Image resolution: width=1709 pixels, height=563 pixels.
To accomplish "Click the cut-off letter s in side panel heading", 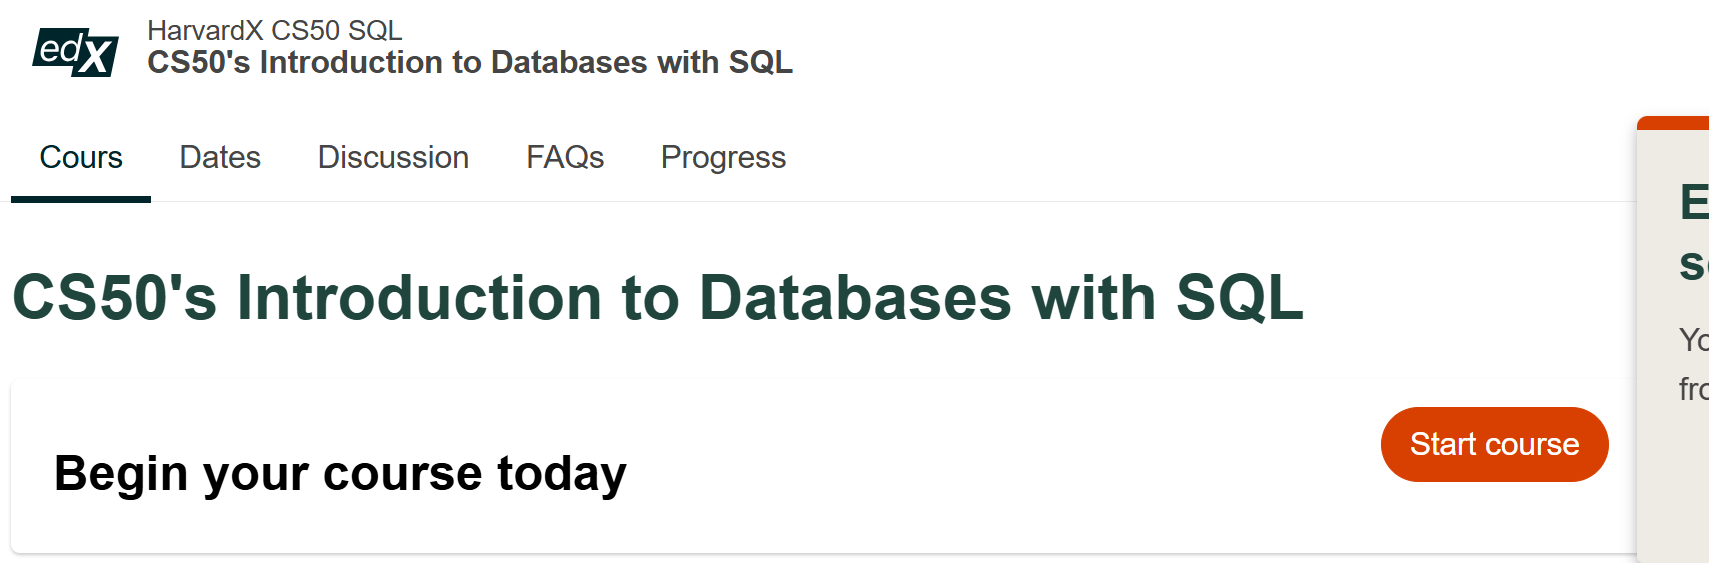I will click(x=1694, y=265).
